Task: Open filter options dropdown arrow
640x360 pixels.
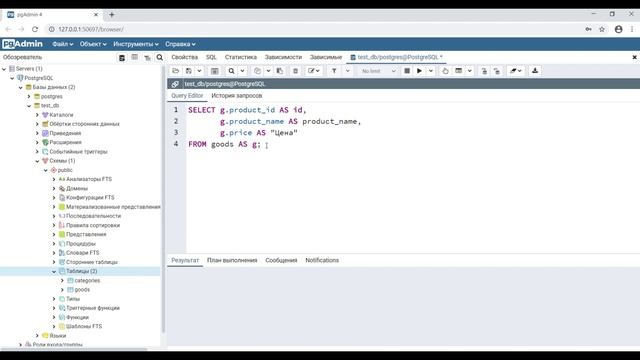Action: click(x=347, y=71)
